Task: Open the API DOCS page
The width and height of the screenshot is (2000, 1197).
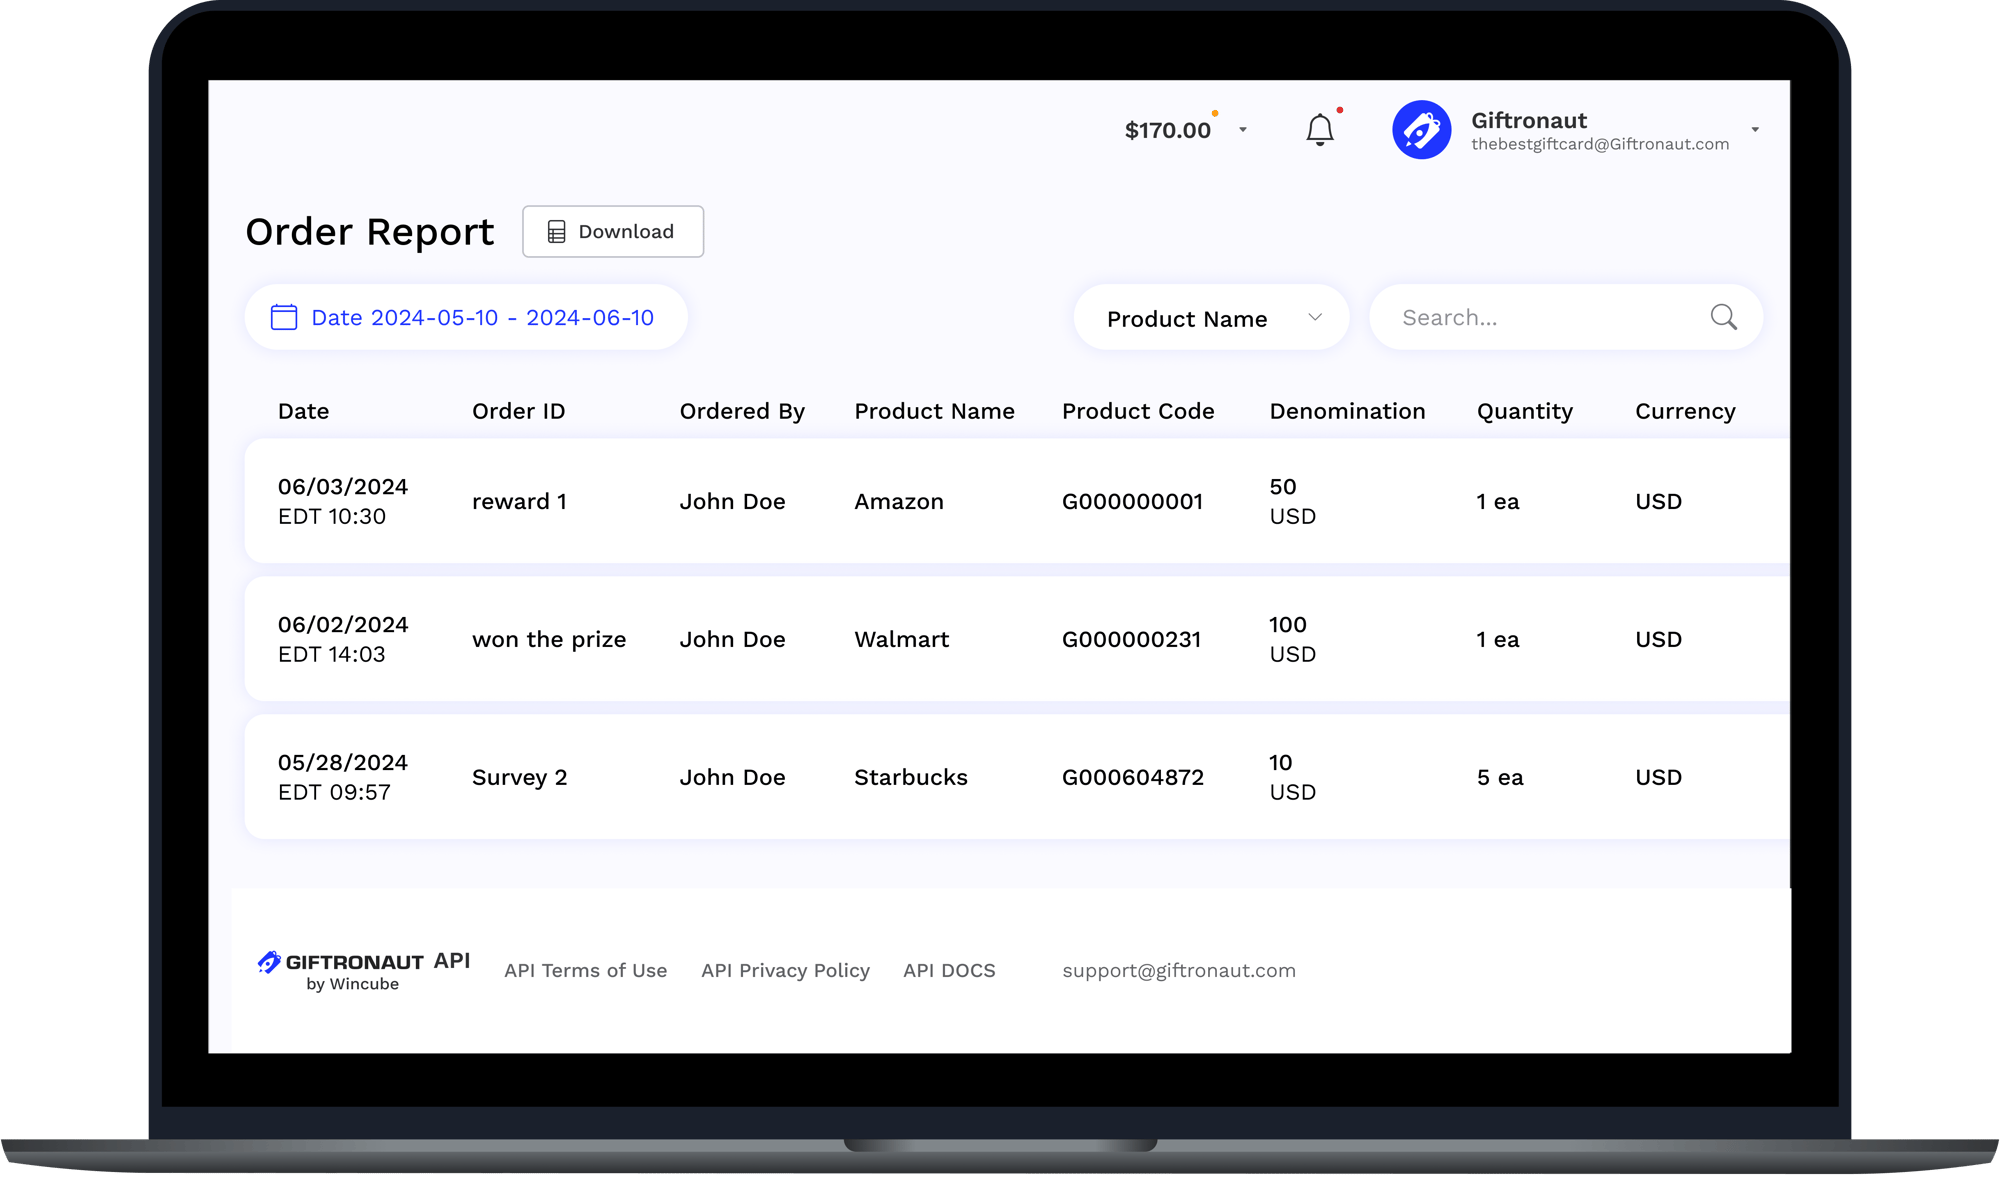Action: (948, 970)
